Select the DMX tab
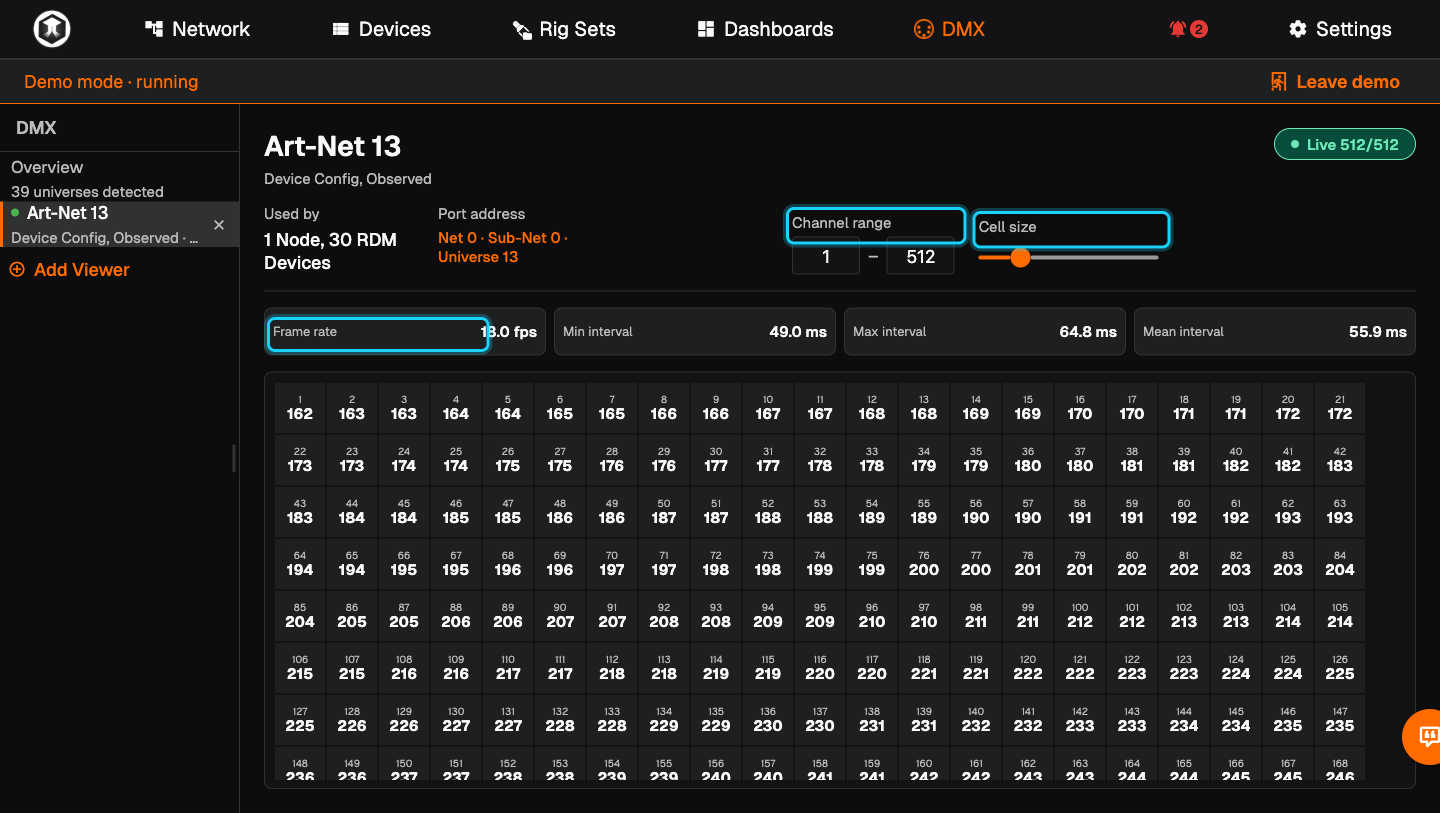The height and width of the screenshot is (813, 1440). coord(949,29)
